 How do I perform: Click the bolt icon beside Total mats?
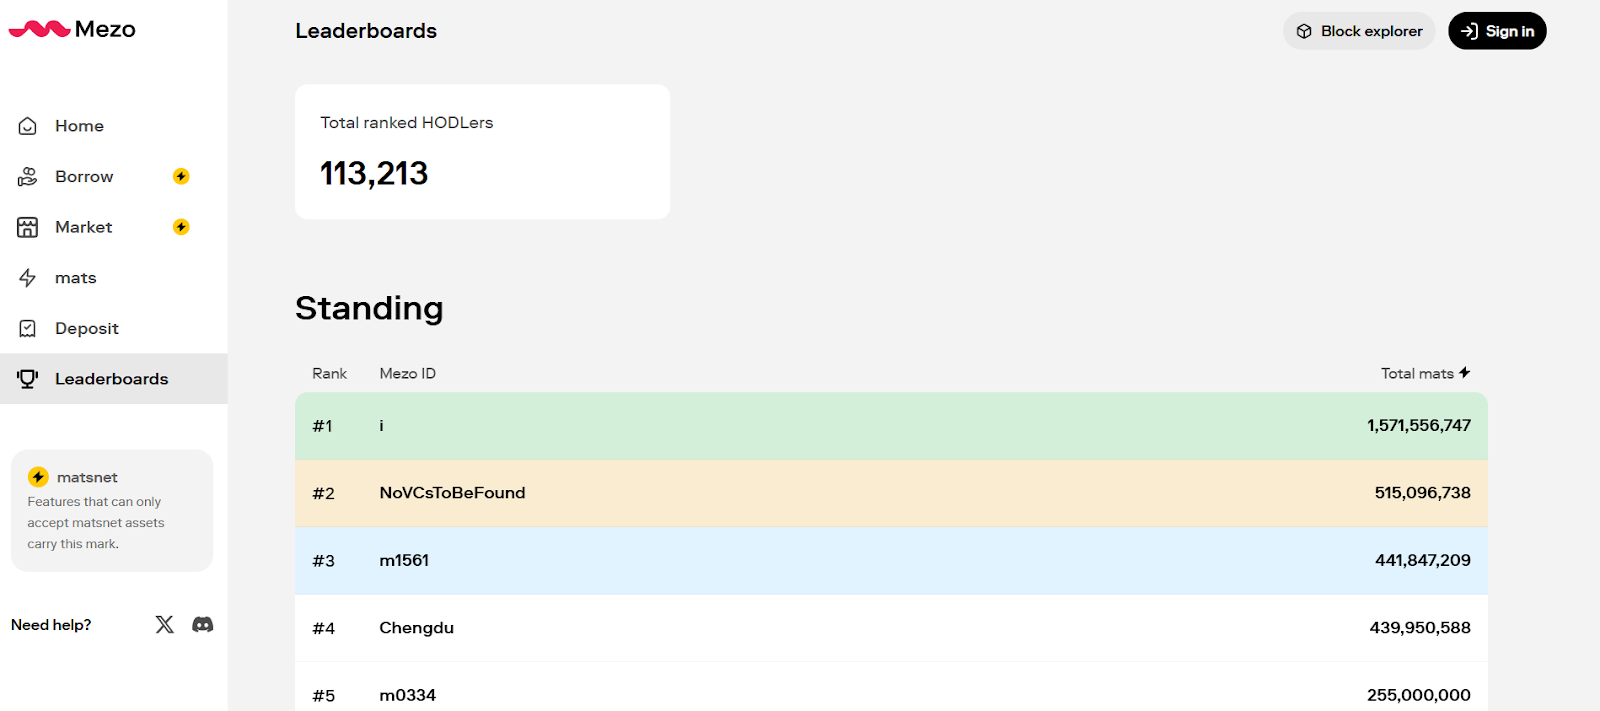pyautogui.click(x=1465, y=372)
